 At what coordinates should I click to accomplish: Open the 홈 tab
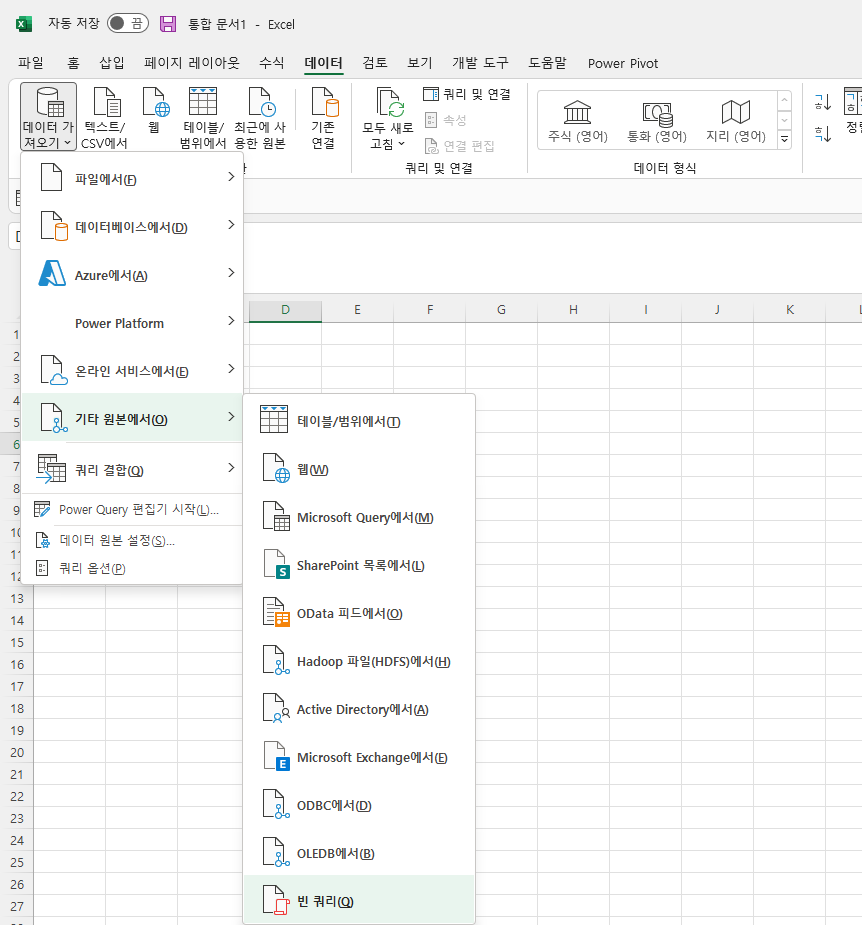pyautogui.click(x=73, y=63)
